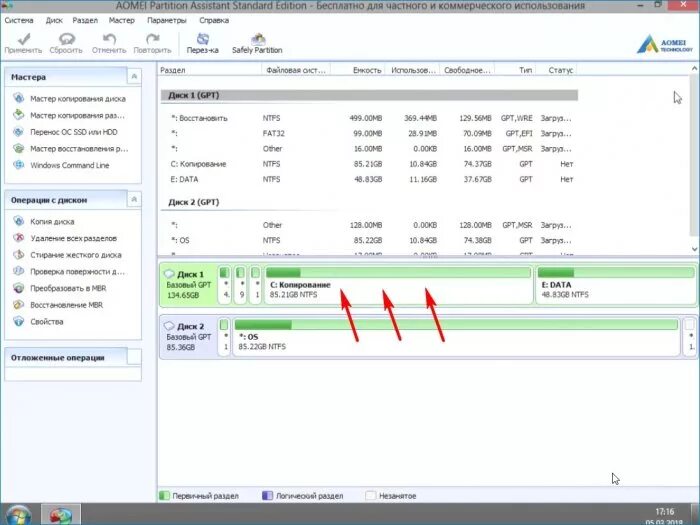Open the Система menu
Screen dimensions: 700x525
19,21
